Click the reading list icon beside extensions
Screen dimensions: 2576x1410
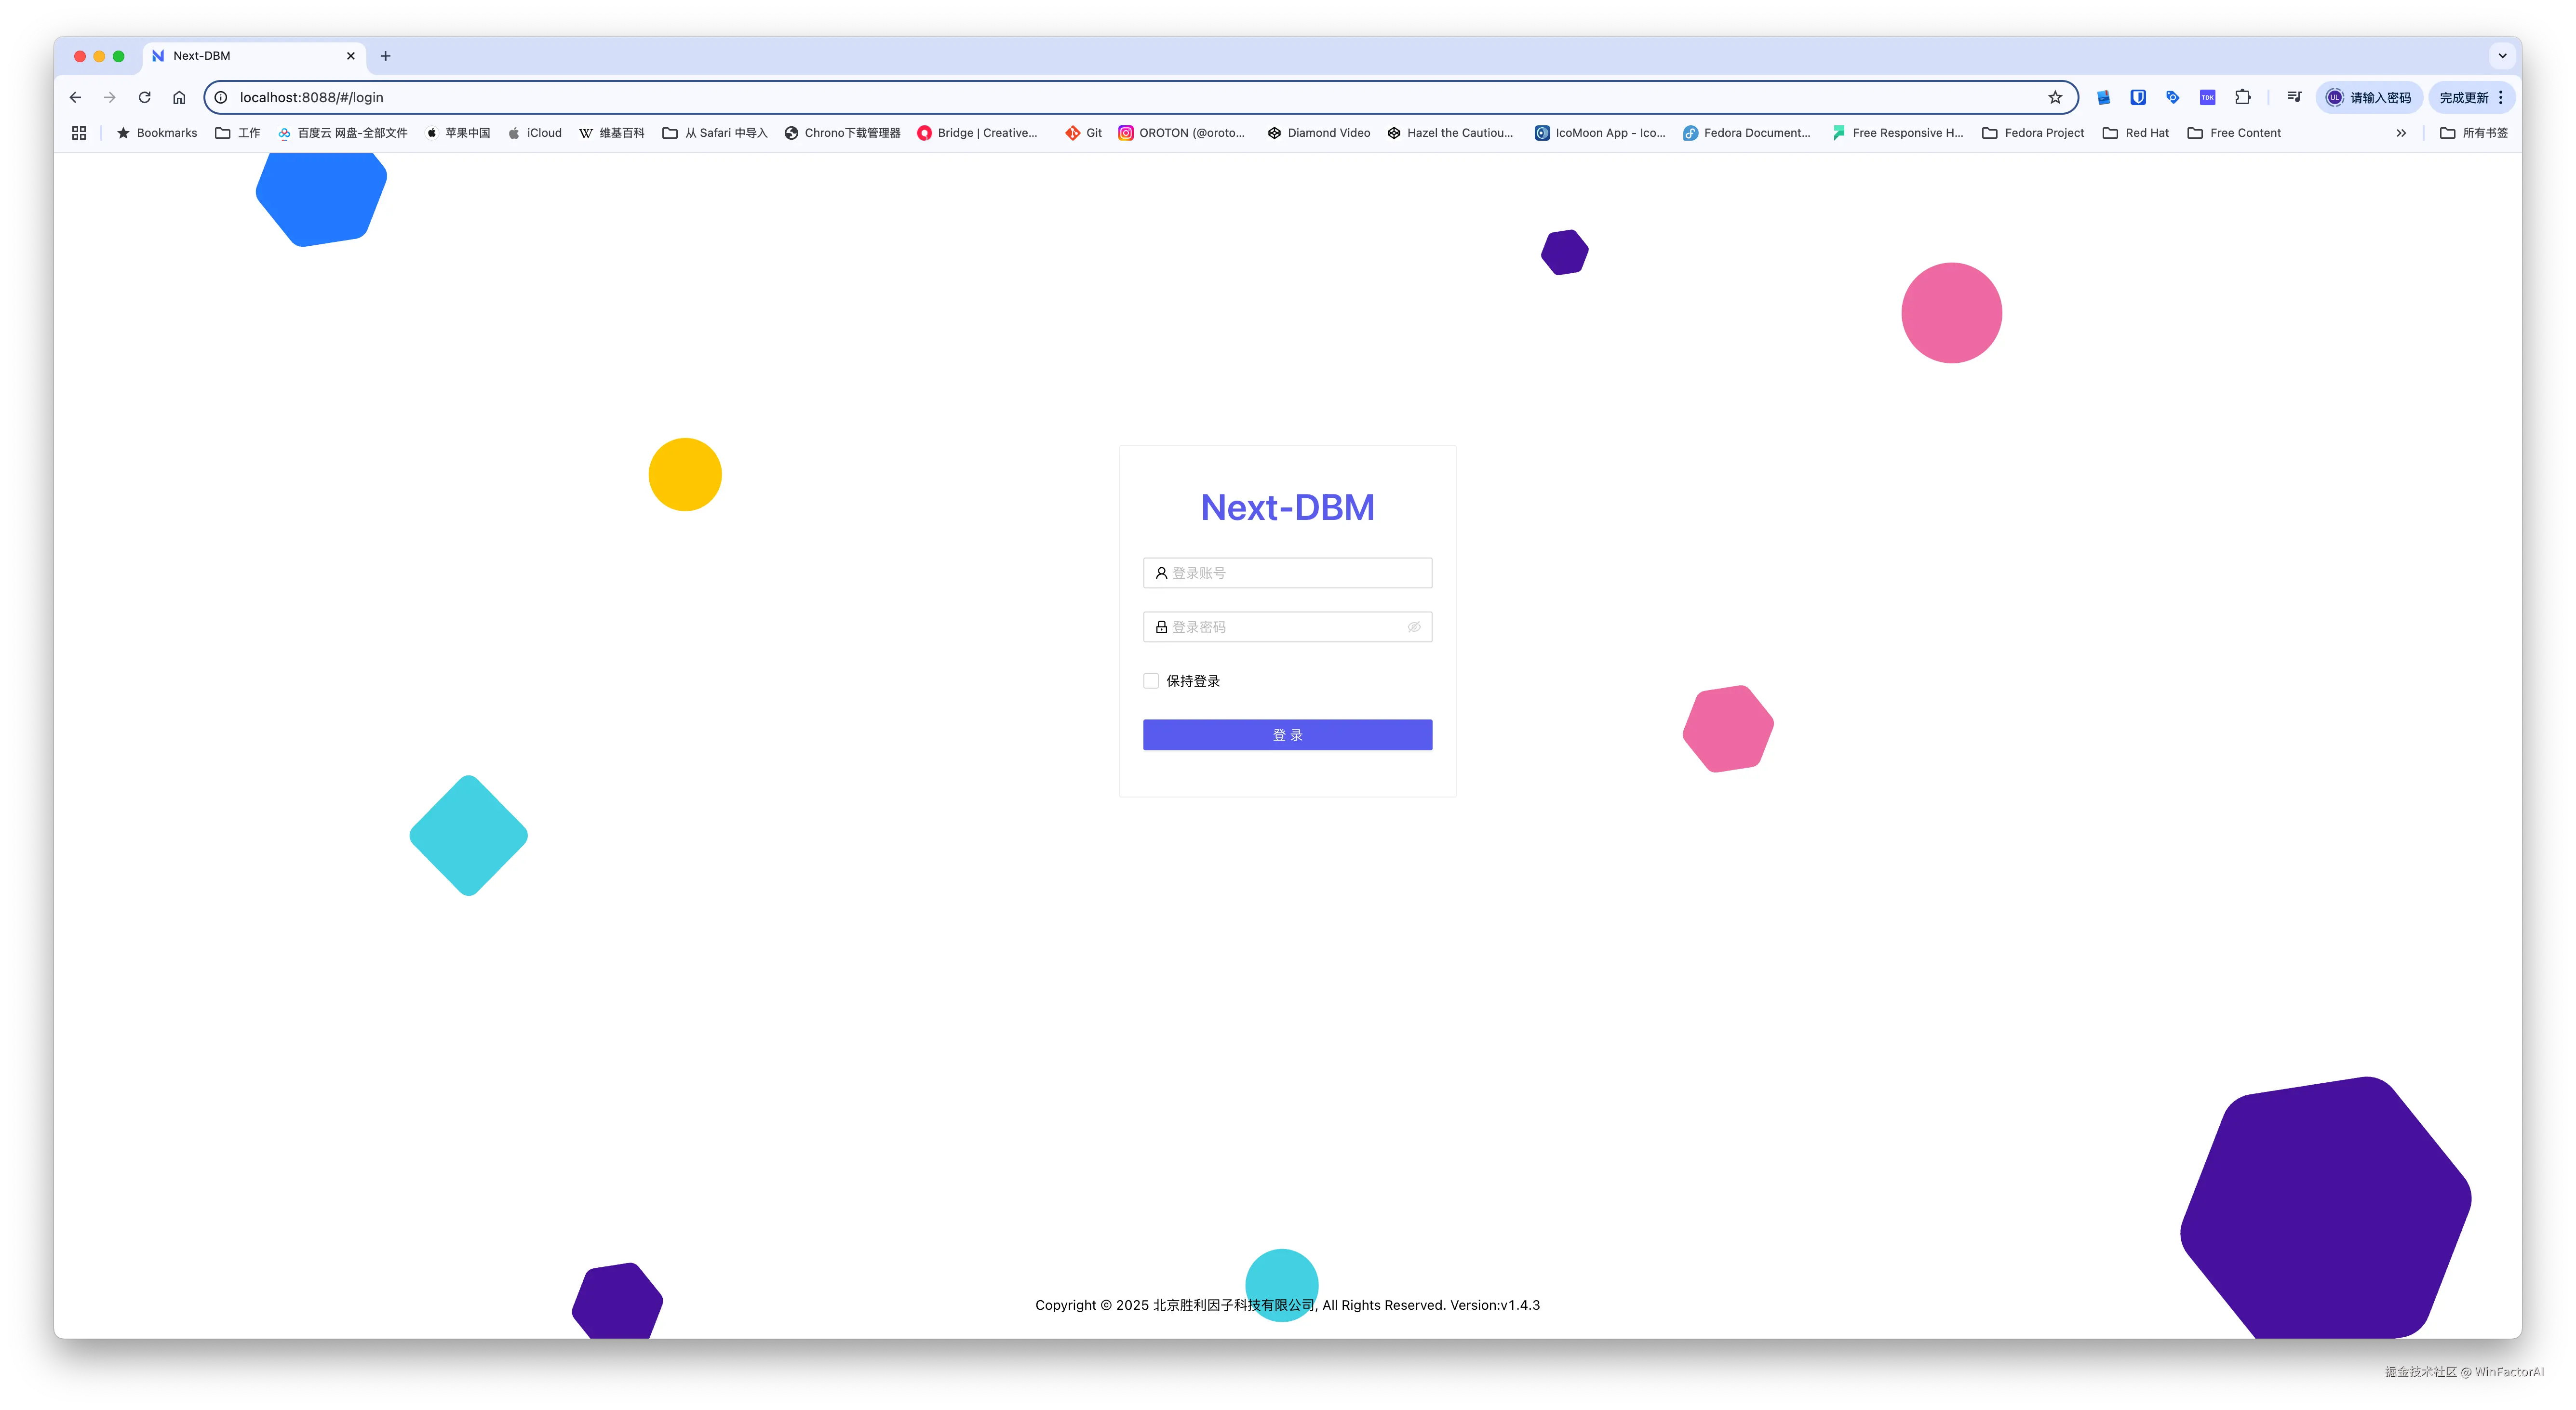click(2294, 97)
